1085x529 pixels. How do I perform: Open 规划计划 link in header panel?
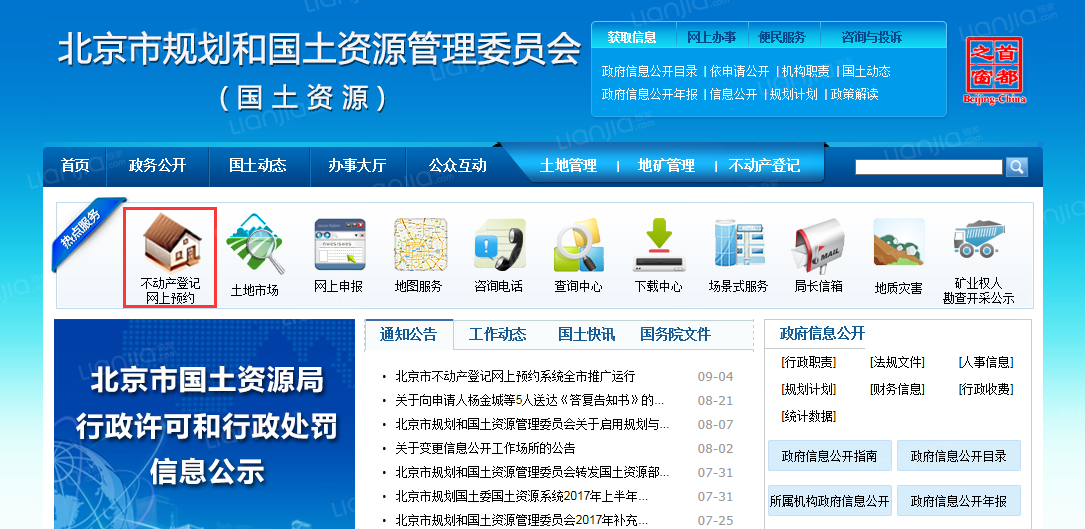tap(794, 94)
